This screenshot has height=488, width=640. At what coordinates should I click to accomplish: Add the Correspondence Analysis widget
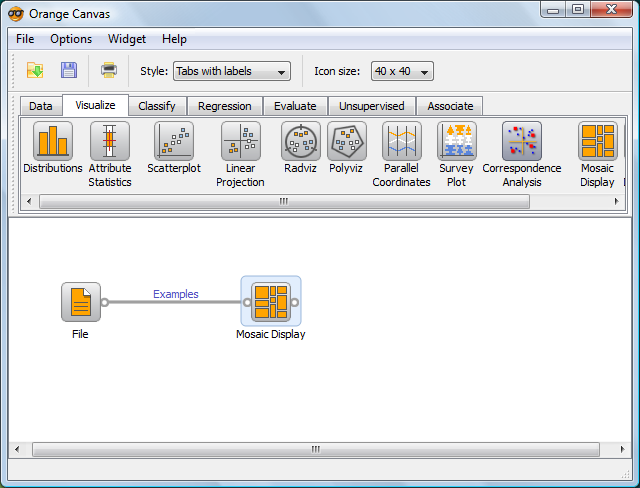click(522, 141)
